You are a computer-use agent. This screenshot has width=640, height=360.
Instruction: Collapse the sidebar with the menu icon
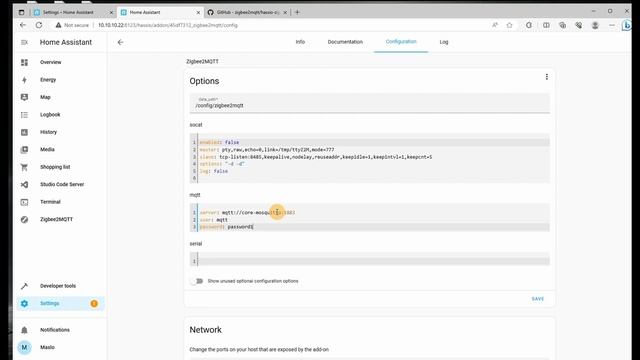pos(24,42)
